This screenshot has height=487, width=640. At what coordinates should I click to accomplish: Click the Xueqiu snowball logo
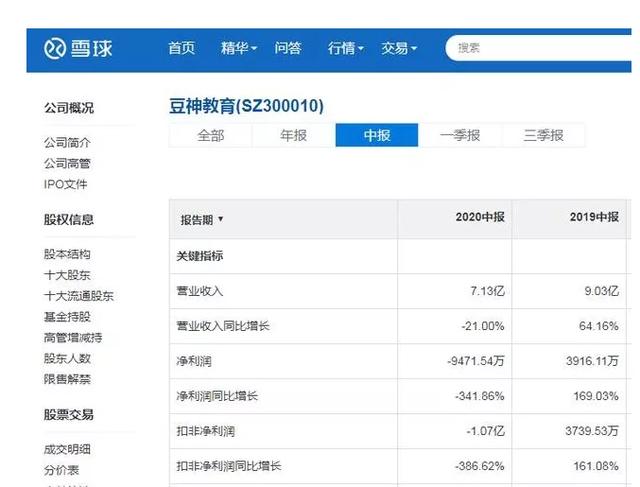pos(78,48)
